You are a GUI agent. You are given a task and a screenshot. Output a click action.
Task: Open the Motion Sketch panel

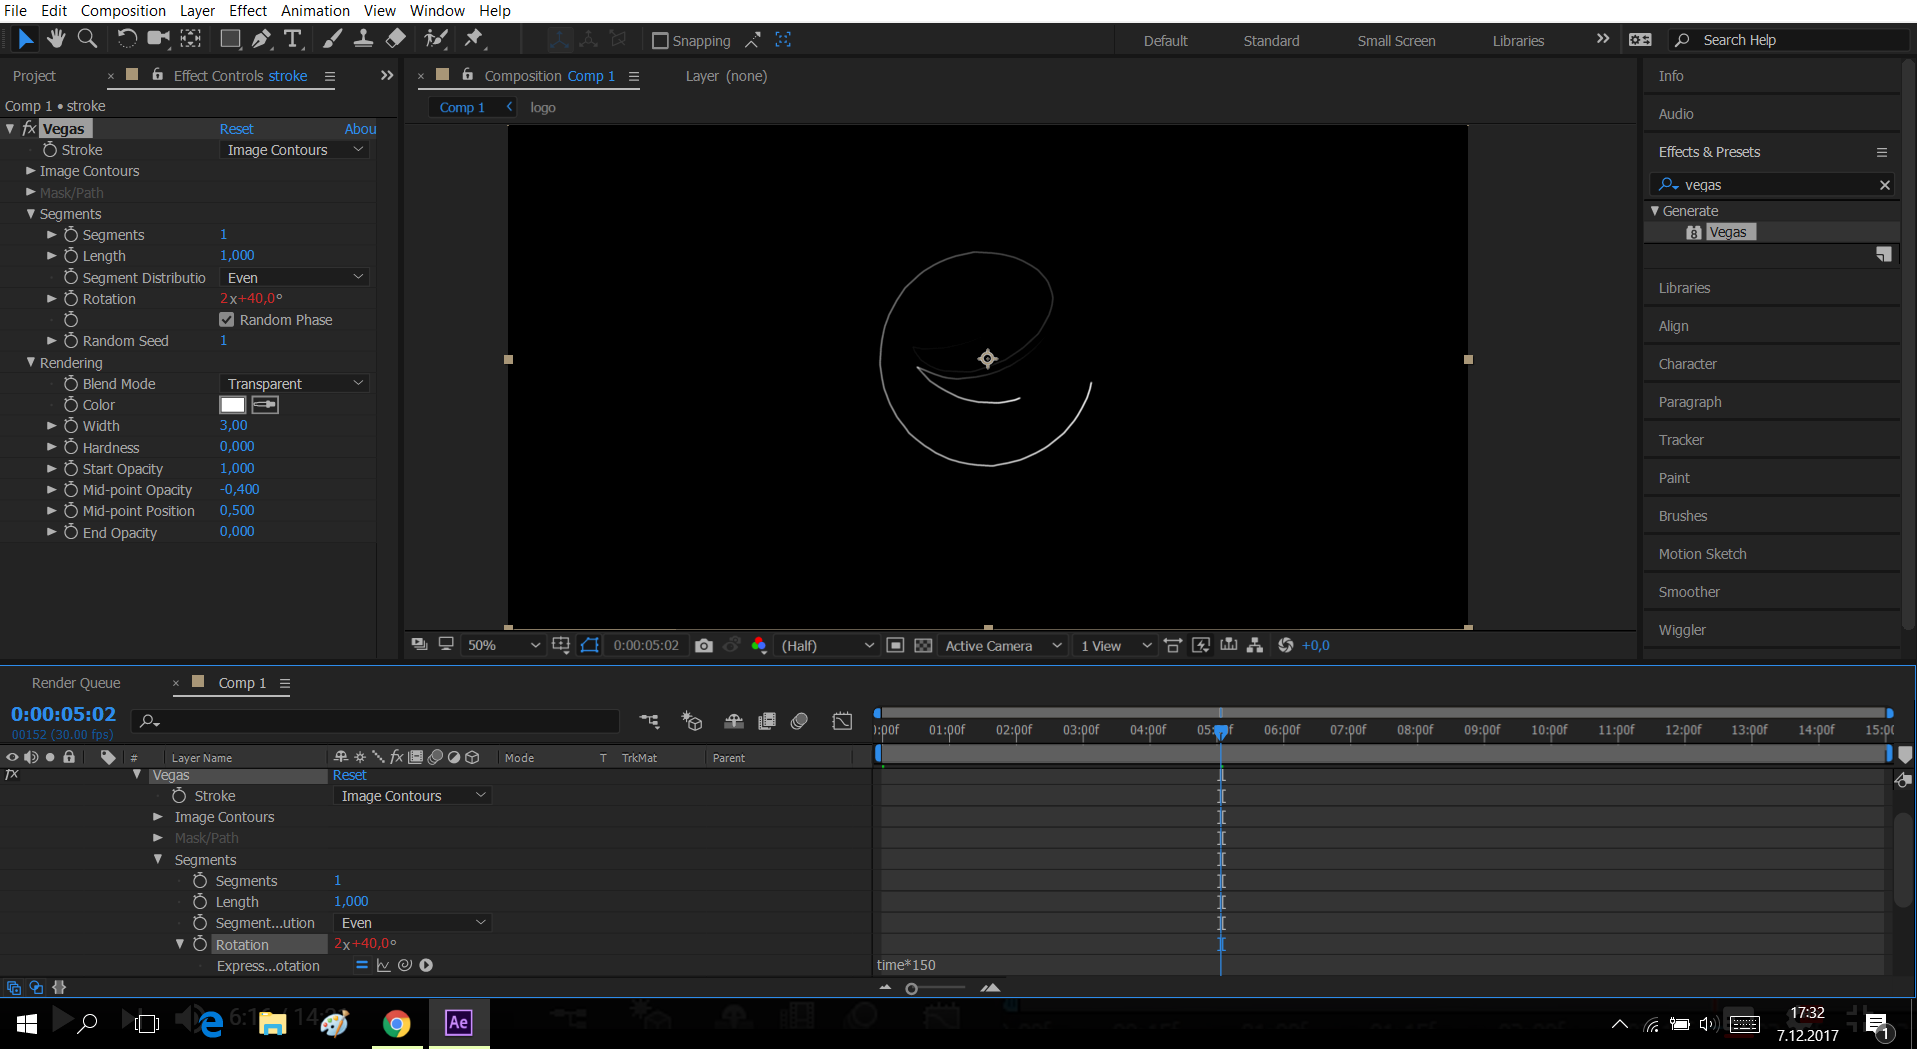(x=1702, y=554)
